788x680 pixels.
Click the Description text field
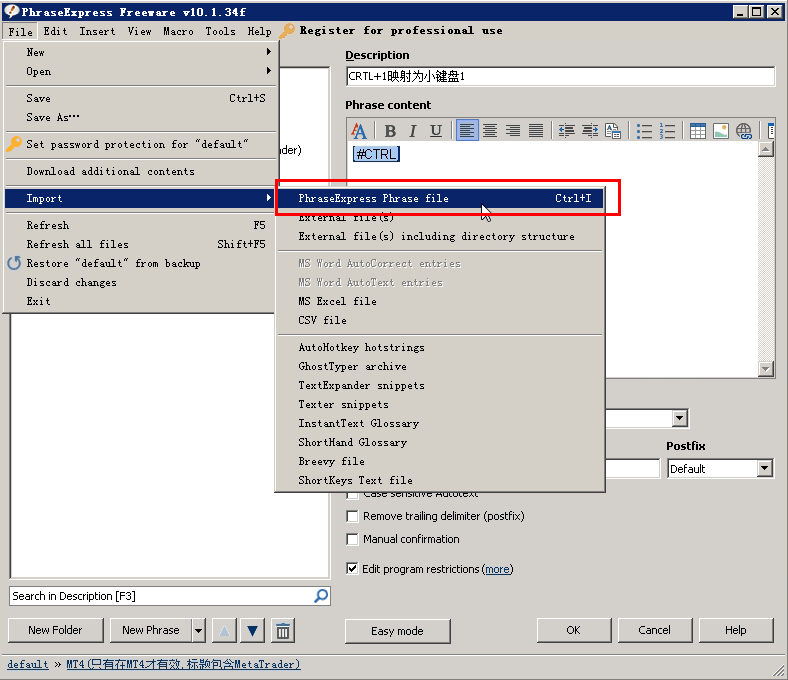[560, 76]
